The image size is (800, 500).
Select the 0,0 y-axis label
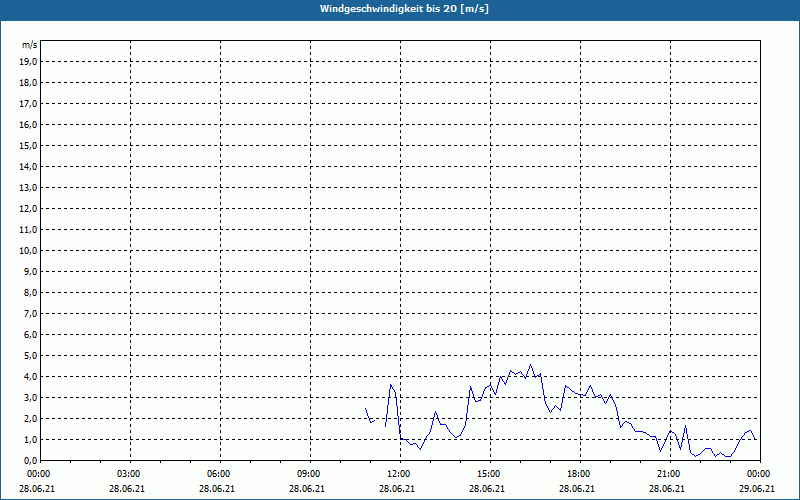[30, 460]
